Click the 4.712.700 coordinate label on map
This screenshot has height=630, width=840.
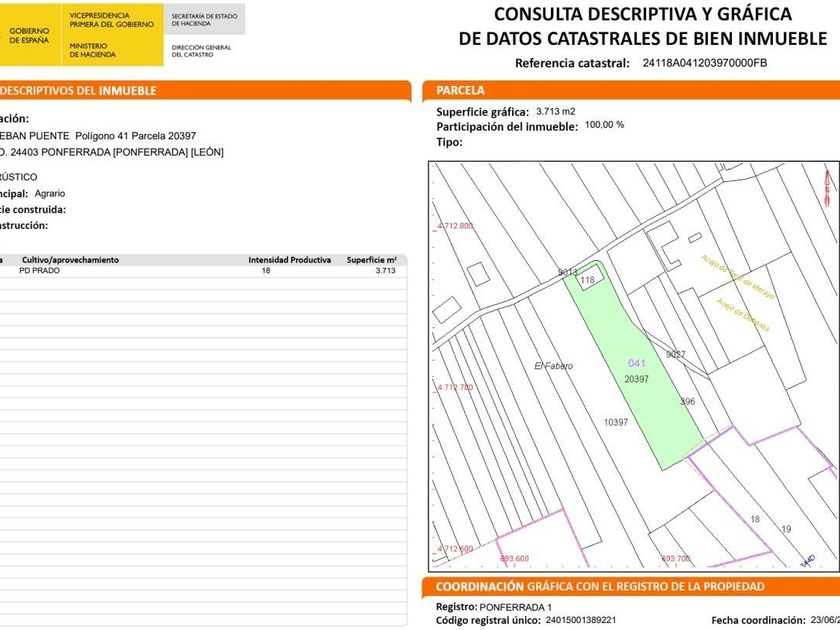(x=455, y=387)
